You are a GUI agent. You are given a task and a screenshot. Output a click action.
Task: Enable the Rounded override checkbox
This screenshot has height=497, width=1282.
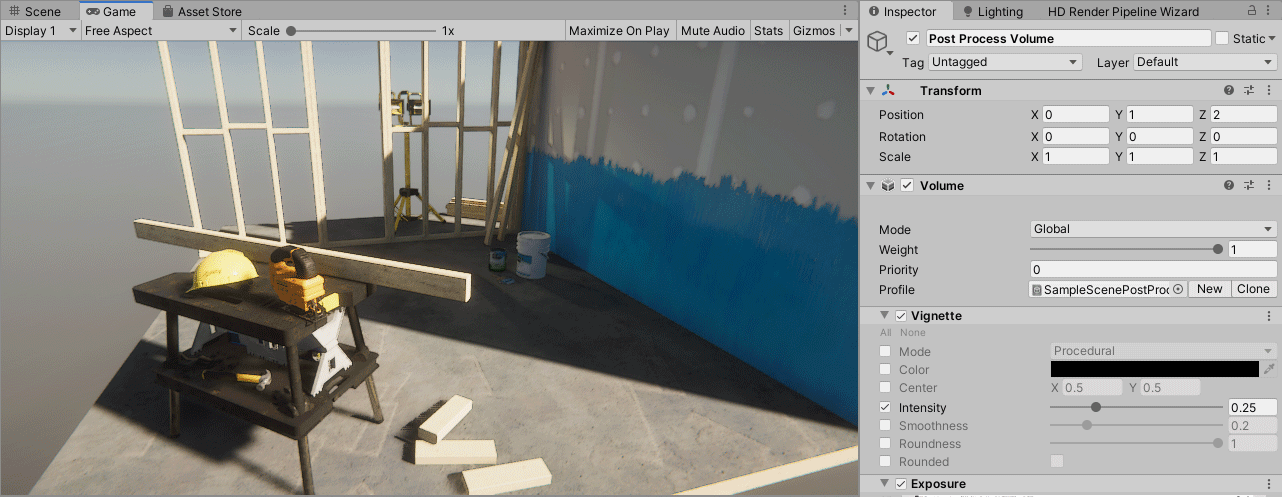pyautogui.click(x=885, y=462)
